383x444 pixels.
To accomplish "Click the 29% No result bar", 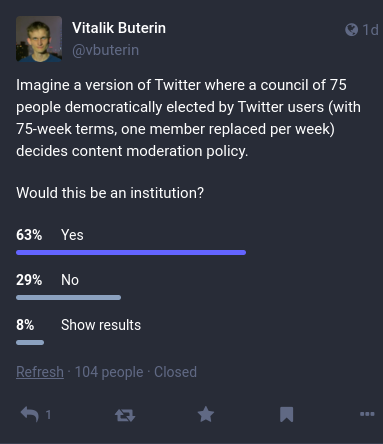I will tap(68, 298).
